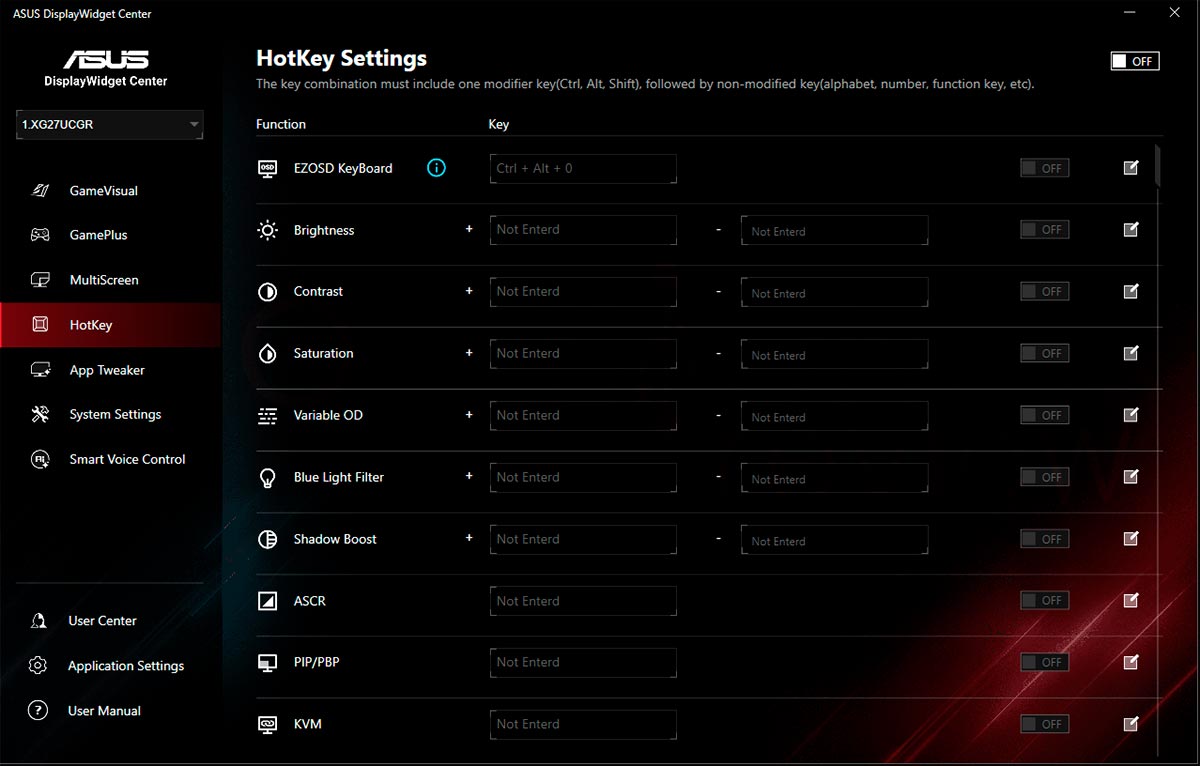Viewport: 1200px width, 766px height.
Task: Click the EZOSD KeyBoard key field
Action: [x=583, y=169]
